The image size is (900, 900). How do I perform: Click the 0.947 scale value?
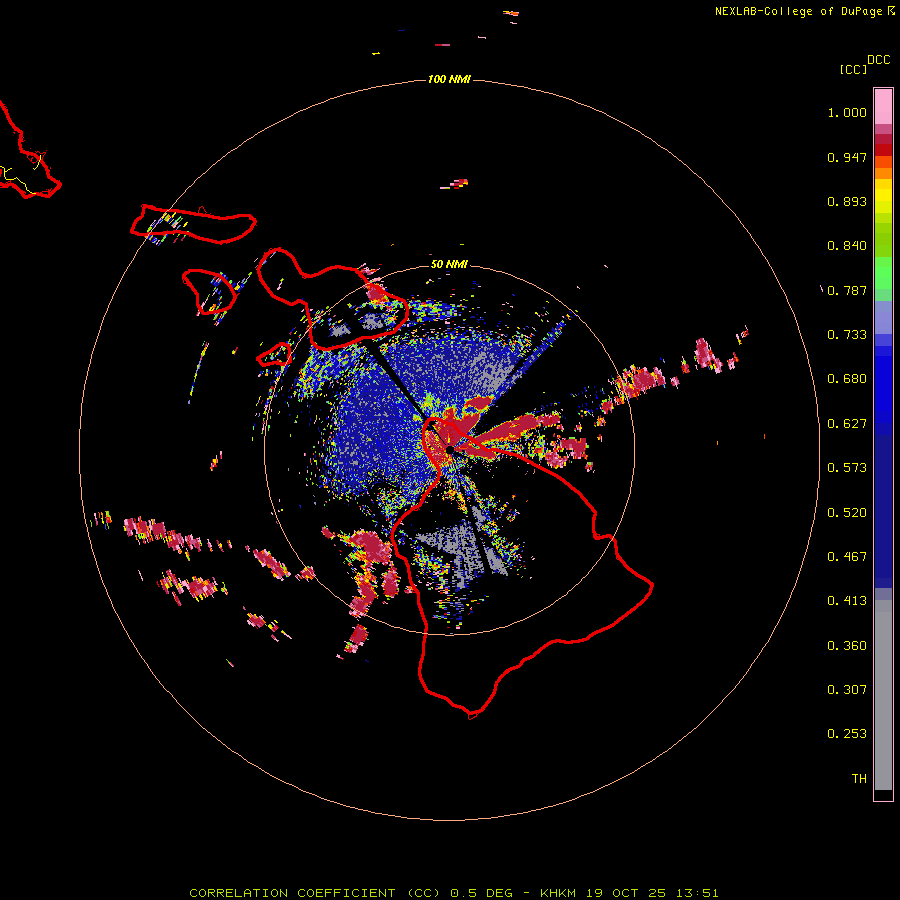coord(847,157)
